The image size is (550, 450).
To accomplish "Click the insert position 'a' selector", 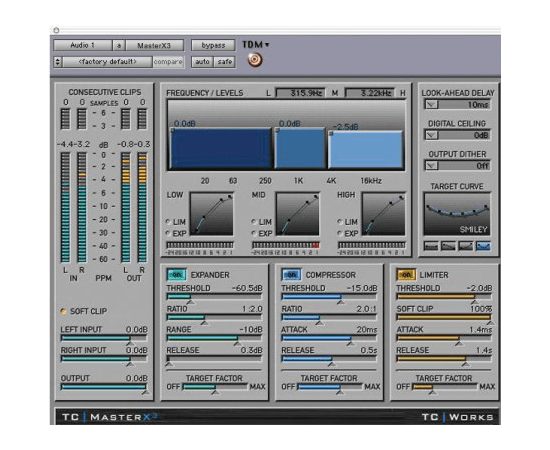I will coord(119,45).
